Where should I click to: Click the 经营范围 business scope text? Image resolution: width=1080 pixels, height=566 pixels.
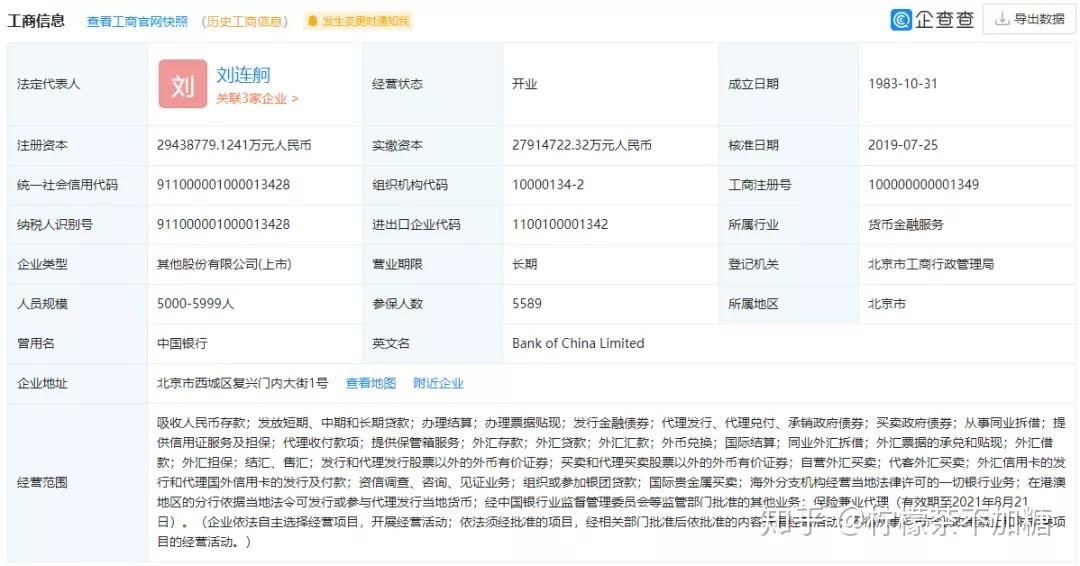pos(610,482)
